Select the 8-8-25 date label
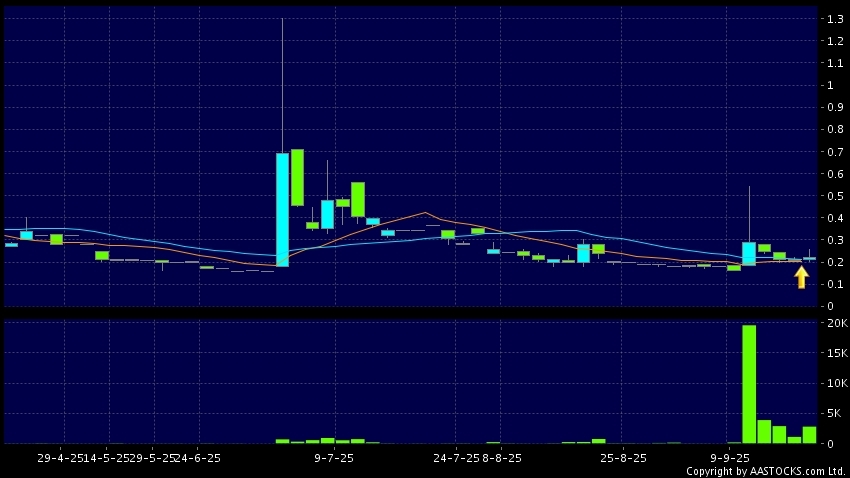Viewport: 850px width, 478px height. click(502, 457)
